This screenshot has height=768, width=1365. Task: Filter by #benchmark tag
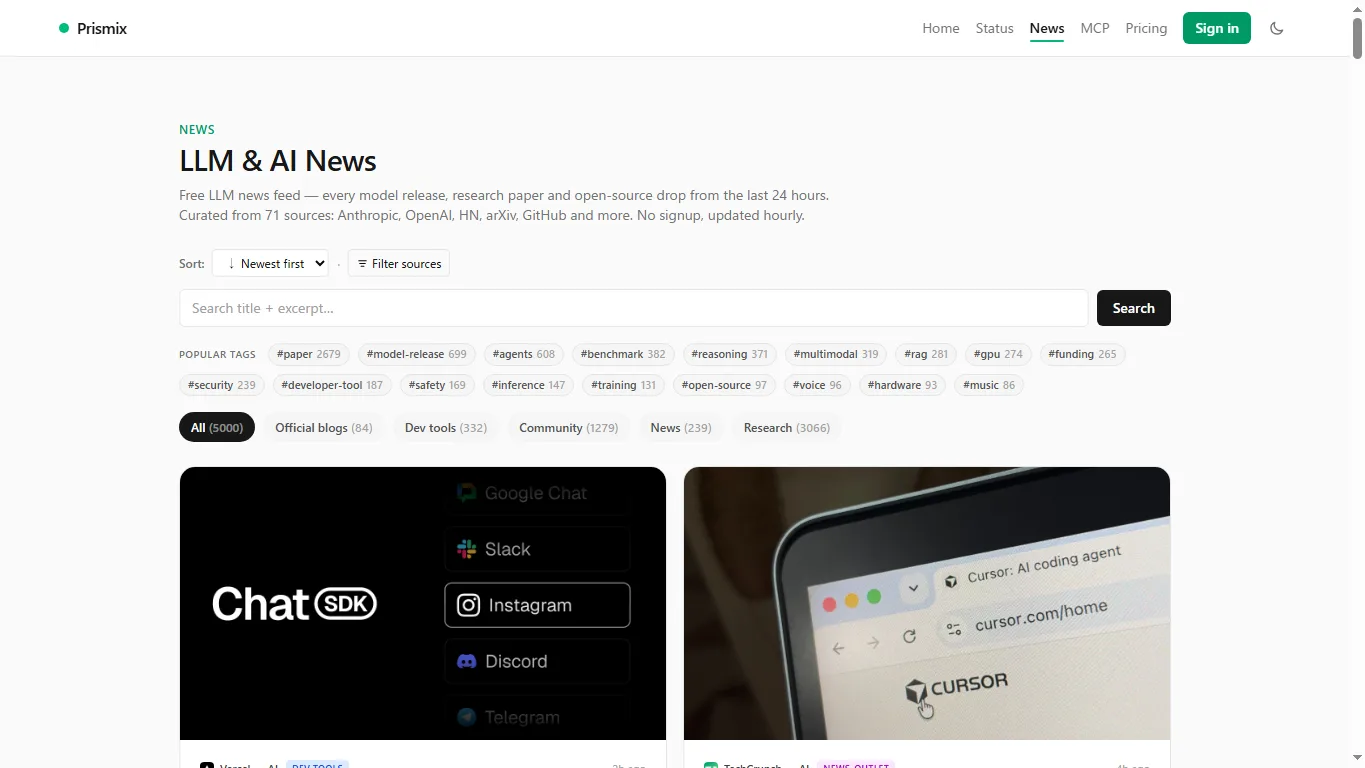click(623, 354)
